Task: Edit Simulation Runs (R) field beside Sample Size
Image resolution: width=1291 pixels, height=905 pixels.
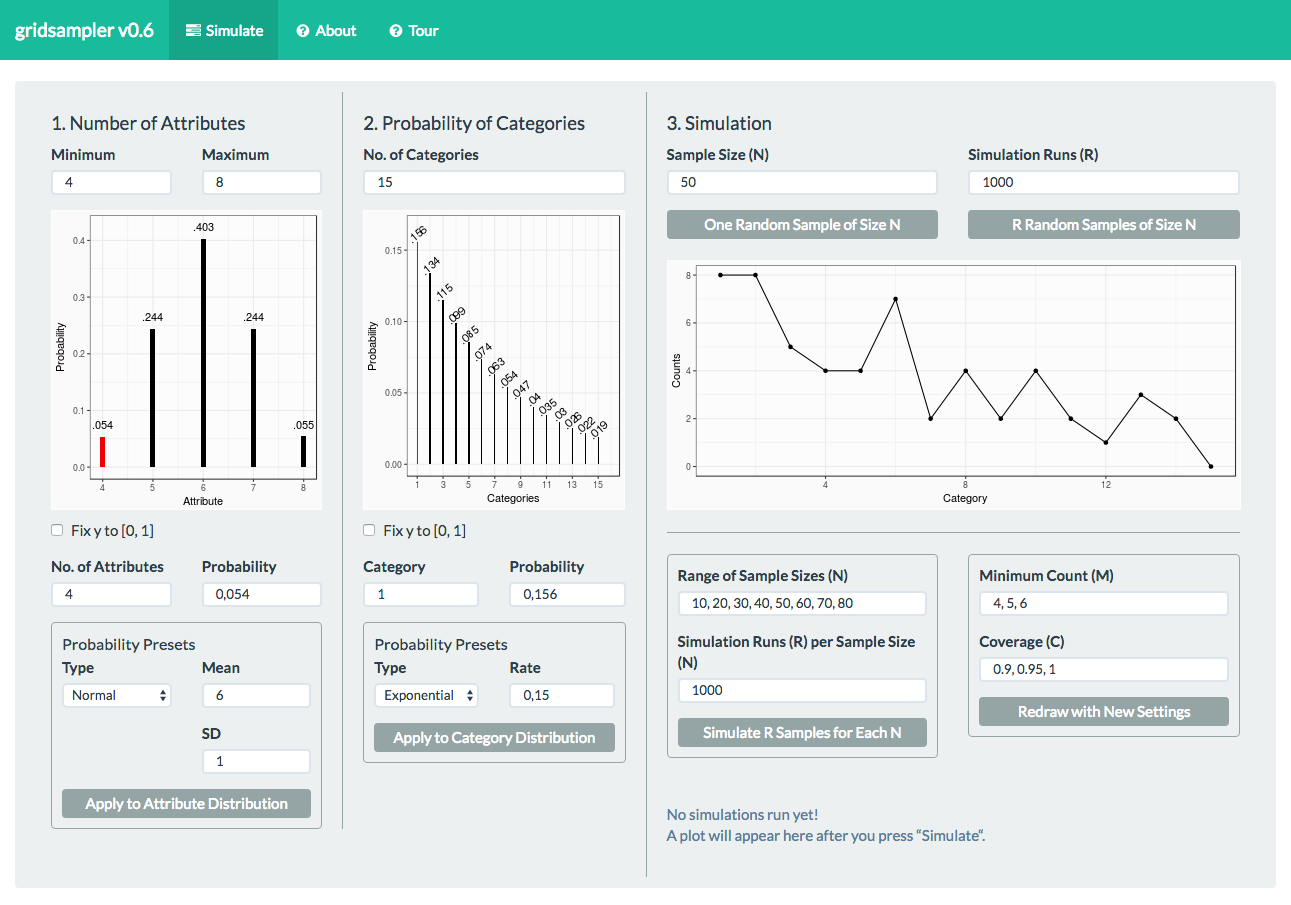Action: (x=1104, y=183)
